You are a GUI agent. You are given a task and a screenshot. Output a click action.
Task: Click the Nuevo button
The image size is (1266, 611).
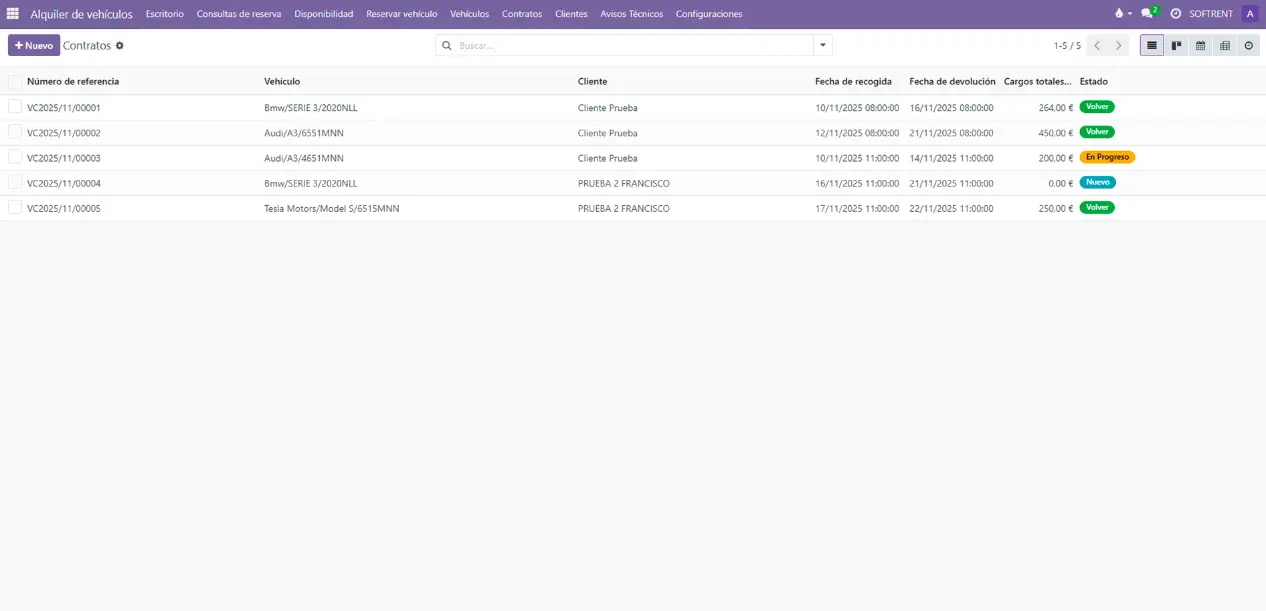click(x=34, y=45)
